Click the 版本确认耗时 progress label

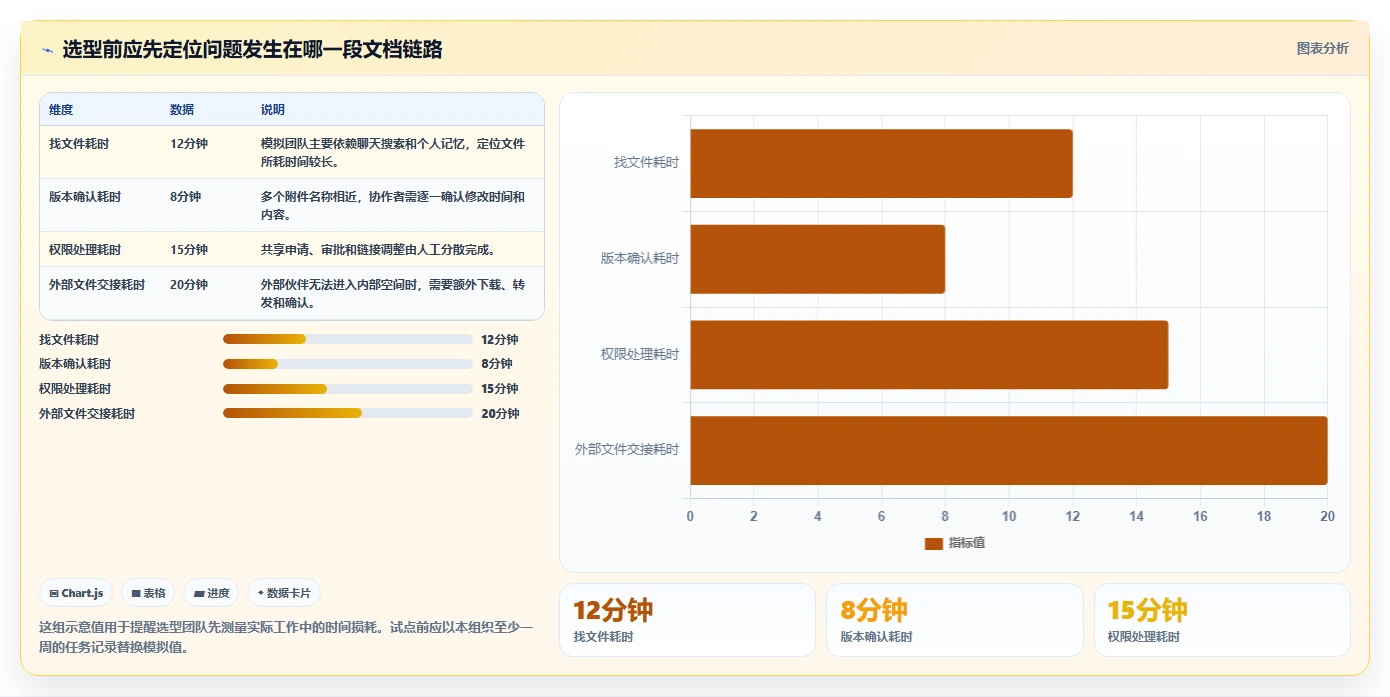click(x=75, y=364)
